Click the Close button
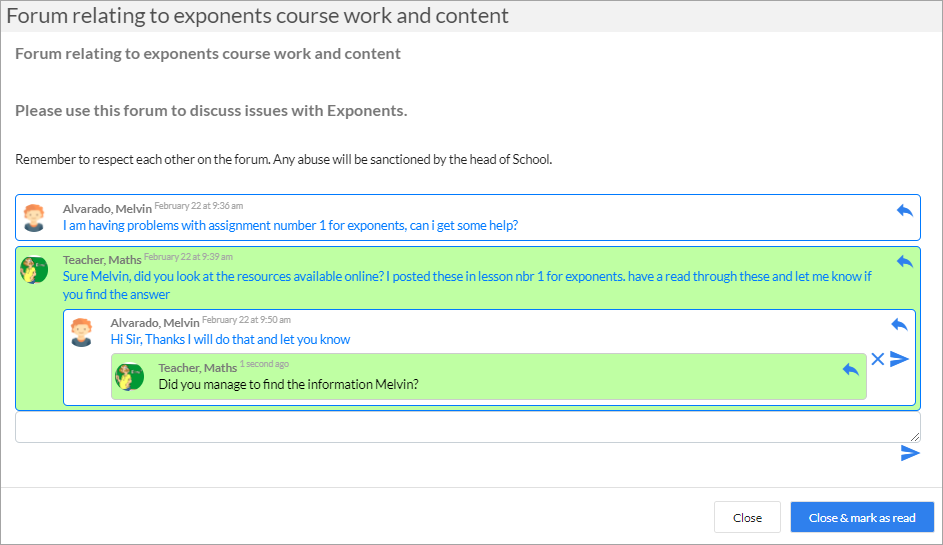This screenshot has width=943, height=545. pyautogui.click(x=747, y=517)
